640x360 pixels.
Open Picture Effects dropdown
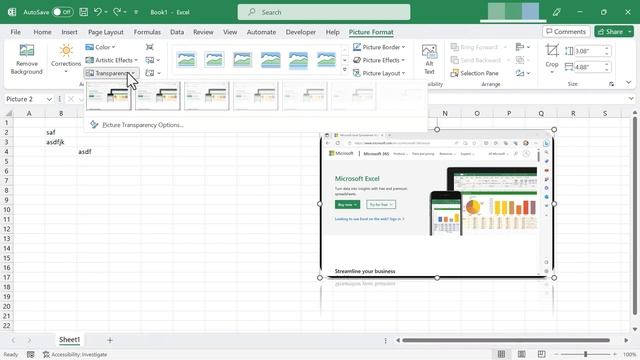(x=379, y=60)
